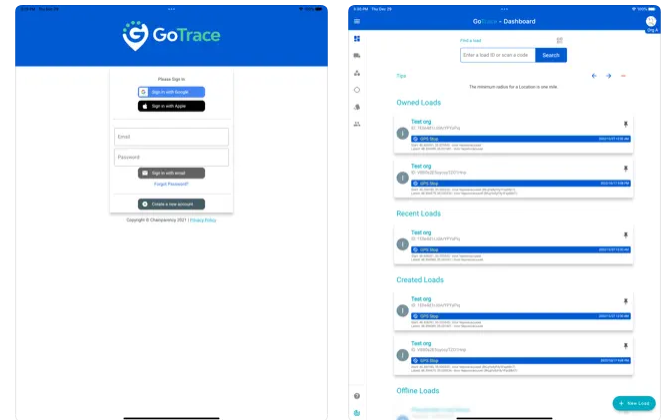
Task: Open second Test org load in Owned Loads
Action: (421, 166)
